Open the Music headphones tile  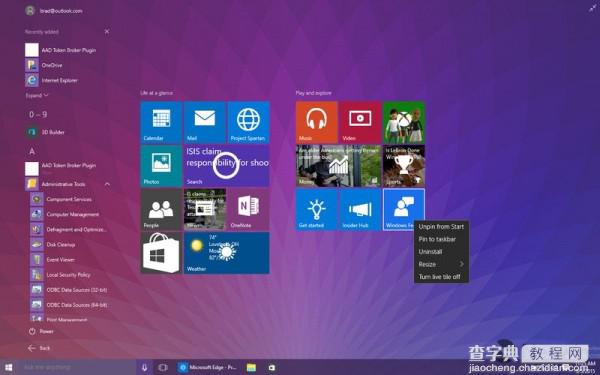[x=316, y=122]
